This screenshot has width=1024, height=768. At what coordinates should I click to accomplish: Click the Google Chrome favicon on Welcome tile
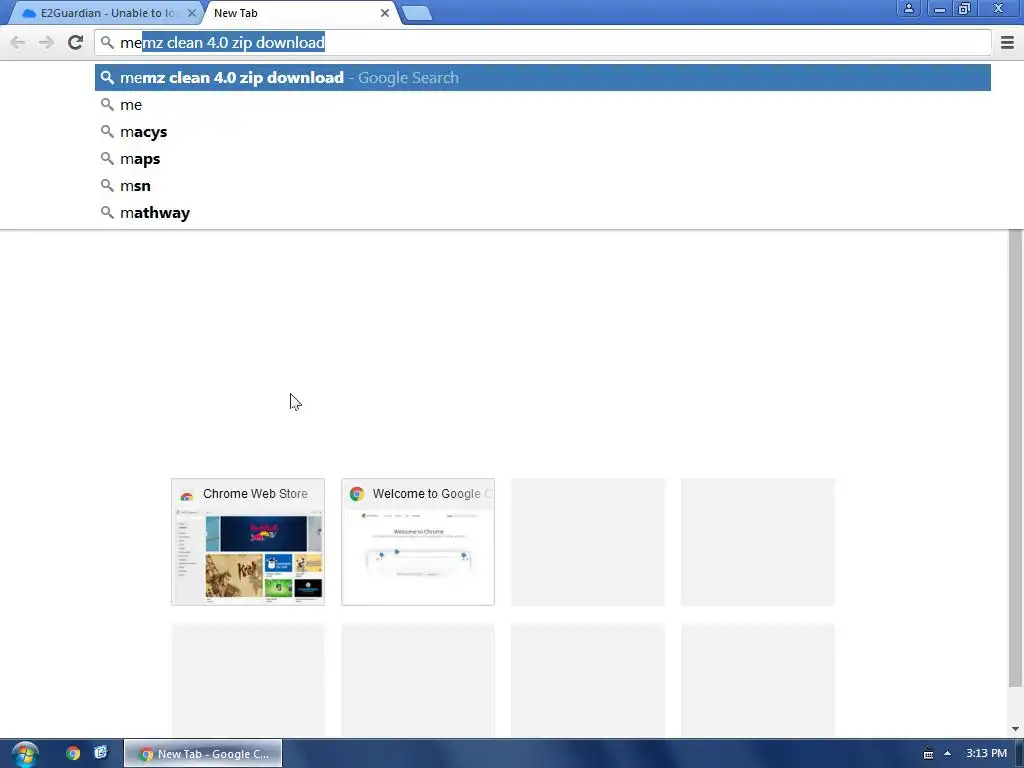pos(357,494)
